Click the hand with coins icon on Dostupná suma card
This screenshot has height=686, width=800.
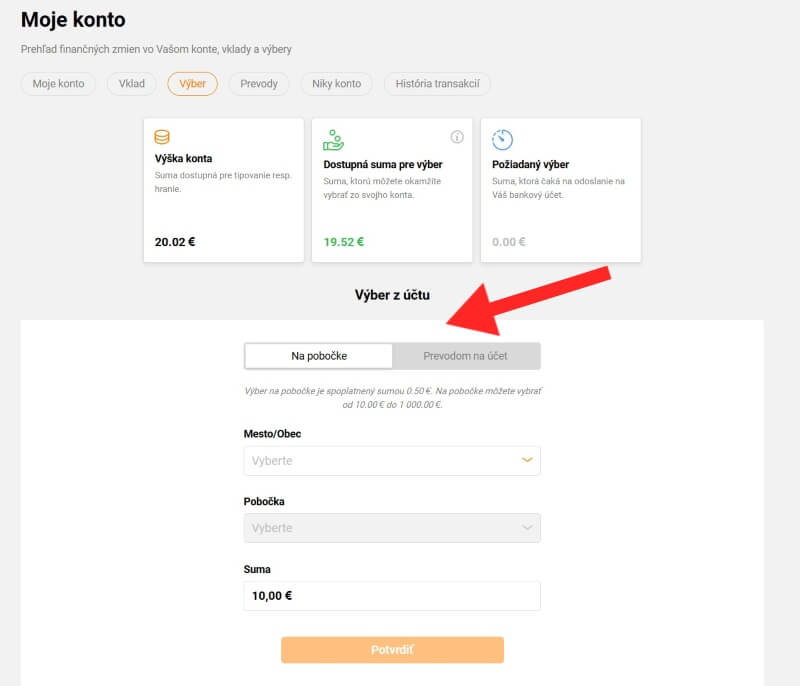tap(333, 140)
